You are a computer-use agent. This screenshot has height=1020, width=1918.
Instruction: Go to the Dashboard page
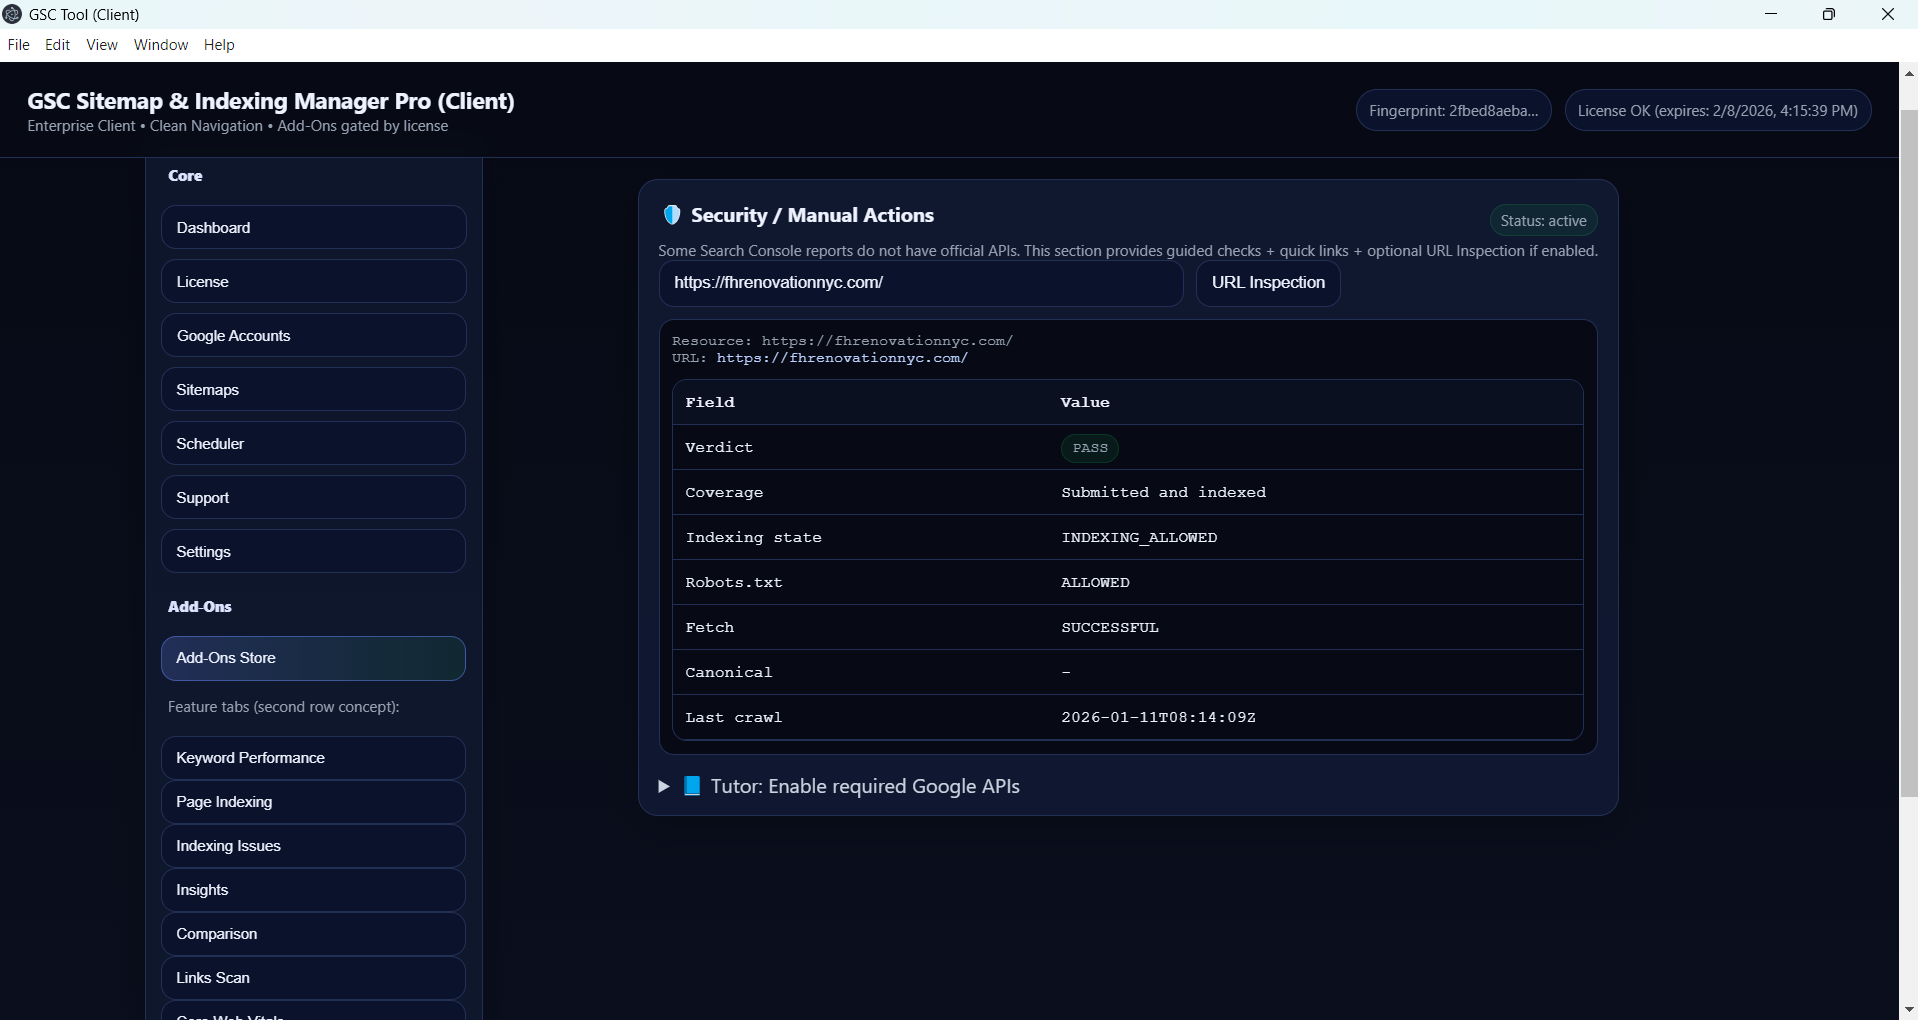click(x=313, y=228)
